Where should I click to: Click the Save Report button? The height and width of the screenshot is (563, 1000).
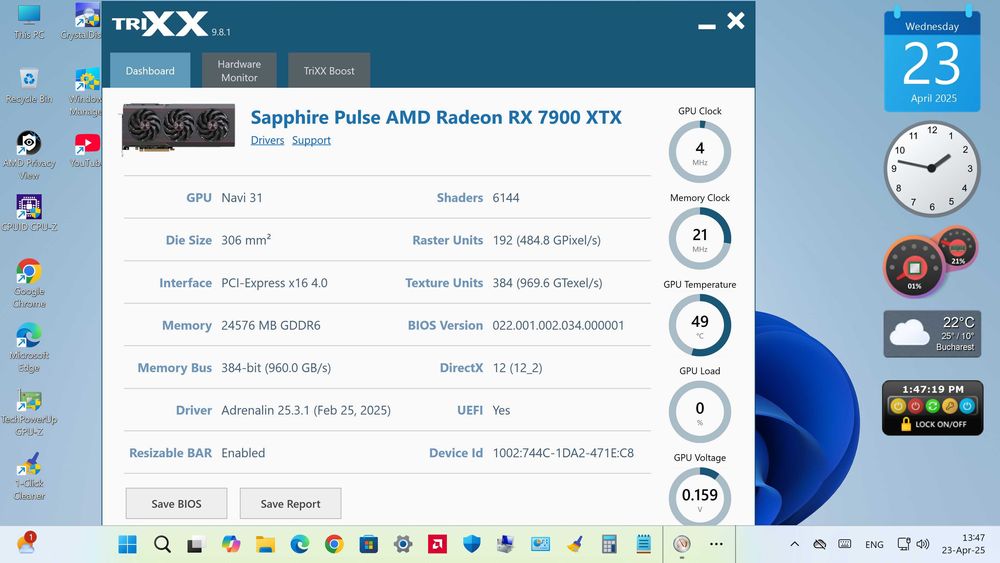[x=290, y=504]
